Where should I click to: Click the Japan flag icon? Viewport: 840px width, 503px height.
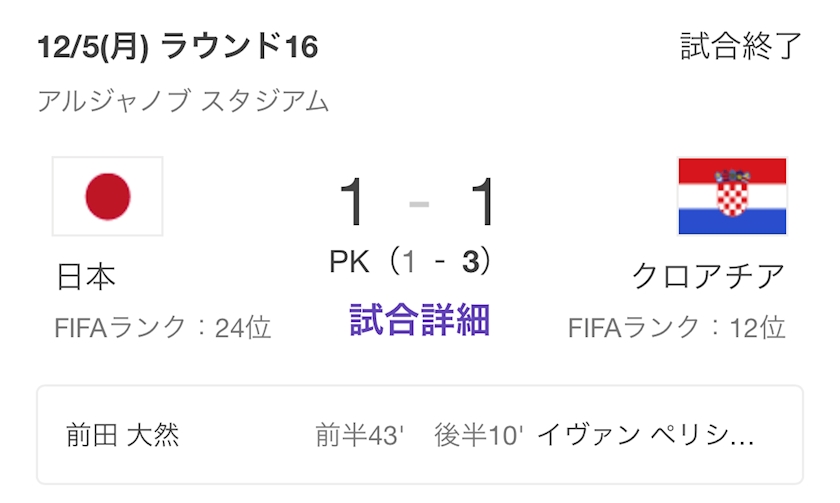pos(107,196)
